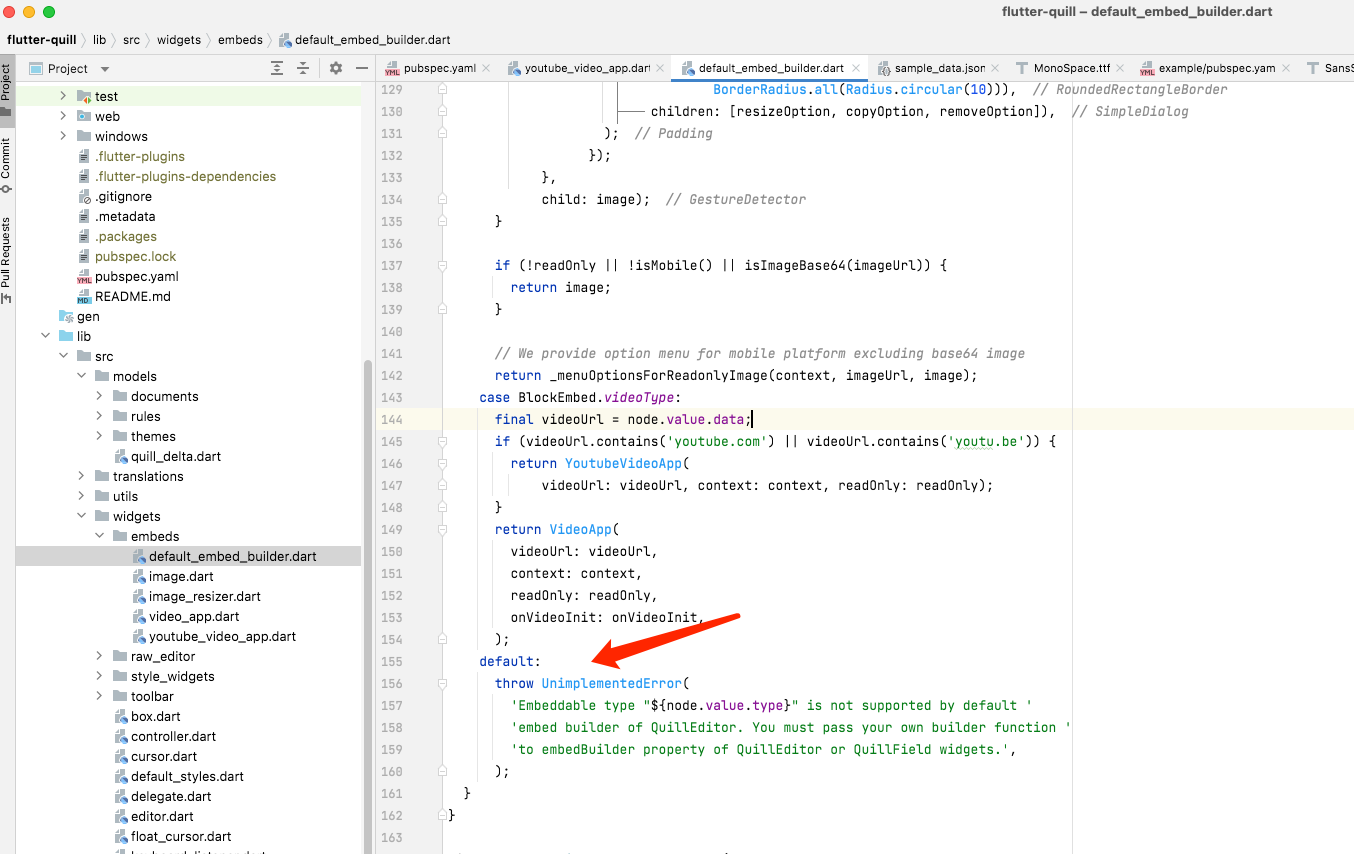Place cursor on UnimplementedError in line 156
Screen dimensions: 1354x854
[612, 683]
